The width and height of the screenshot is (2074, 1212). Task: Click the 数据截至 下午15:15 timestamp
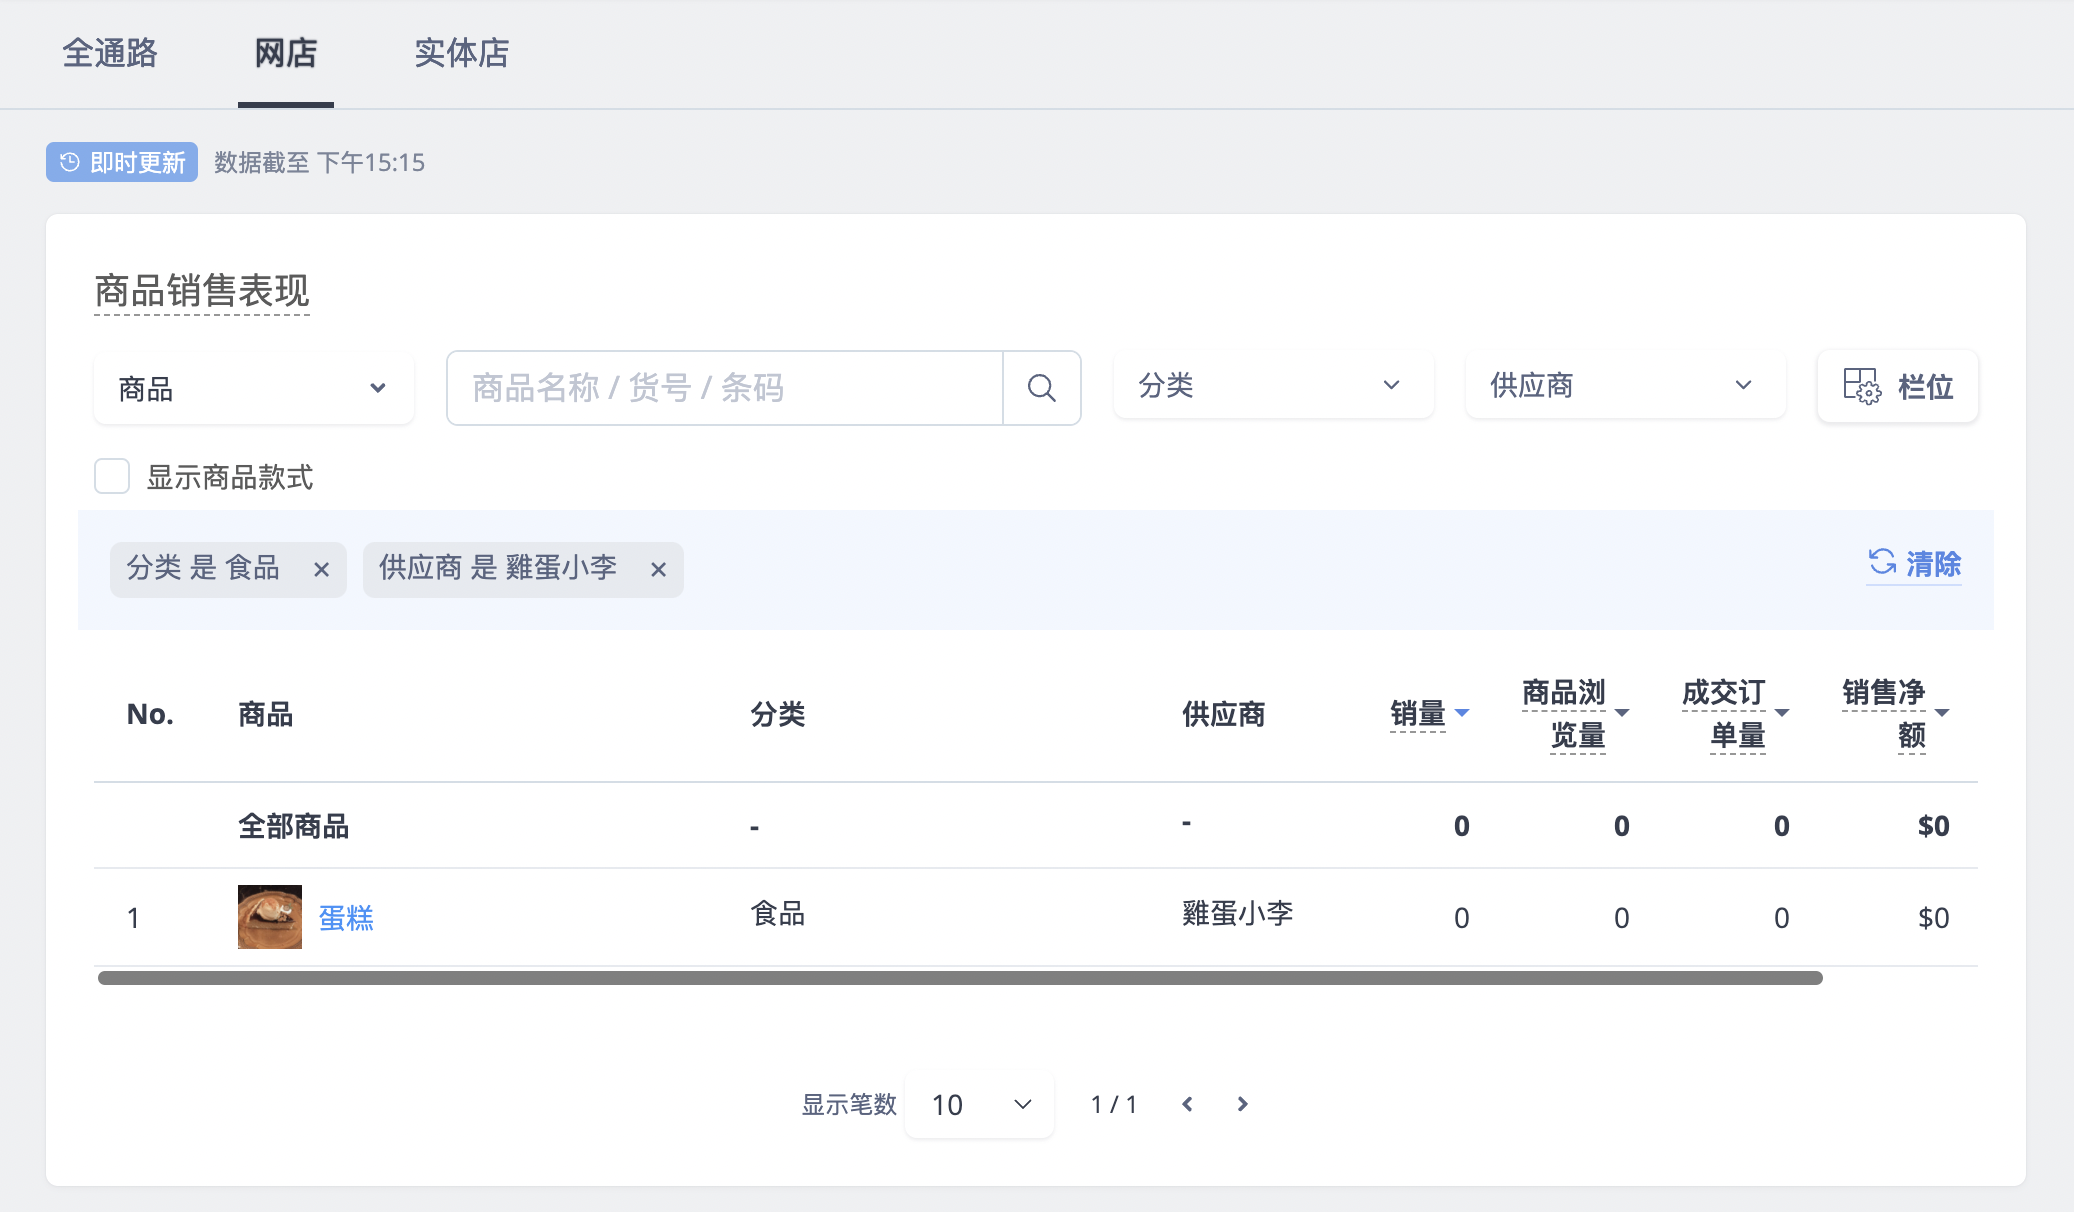pos(320,162)
